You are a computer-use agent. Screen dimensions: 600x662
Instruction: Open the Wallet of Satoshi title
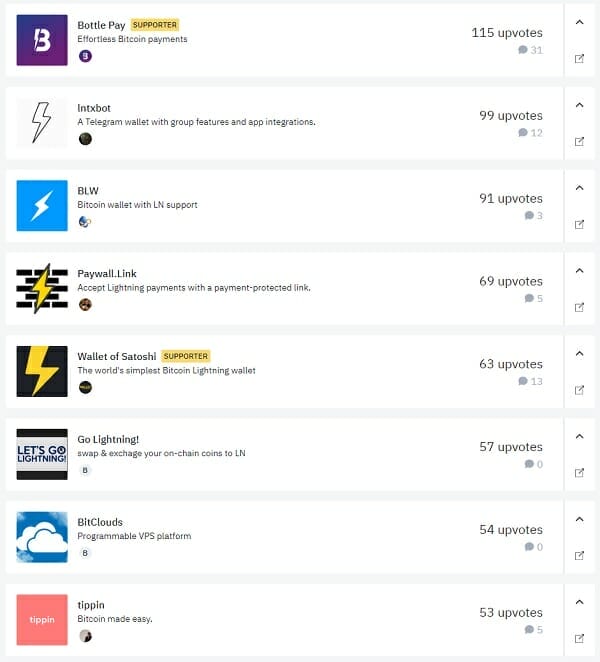[x=117, y=356]
